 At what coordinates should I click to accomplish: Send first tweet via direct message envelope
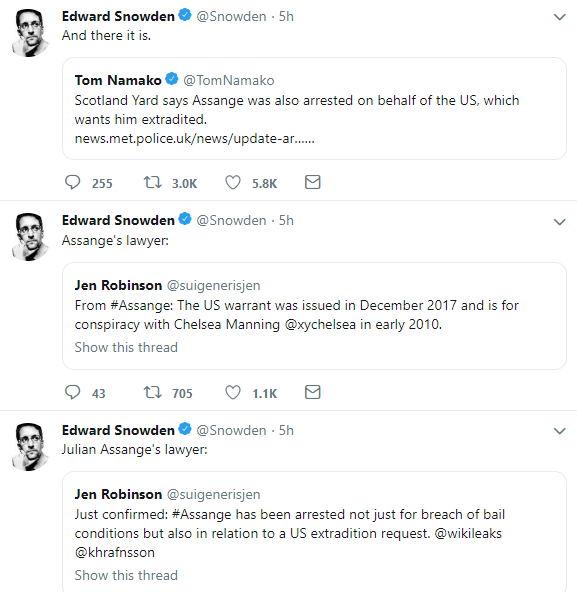click(313, 182)
